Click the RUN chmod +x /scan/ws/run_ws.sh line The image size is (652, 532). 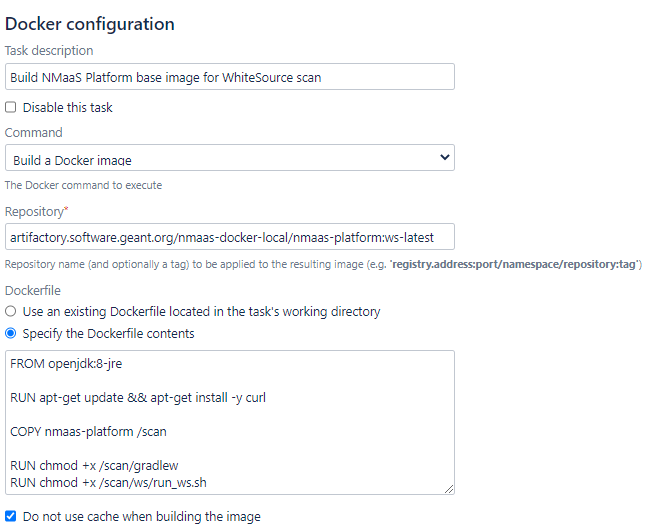coord(108,483)
